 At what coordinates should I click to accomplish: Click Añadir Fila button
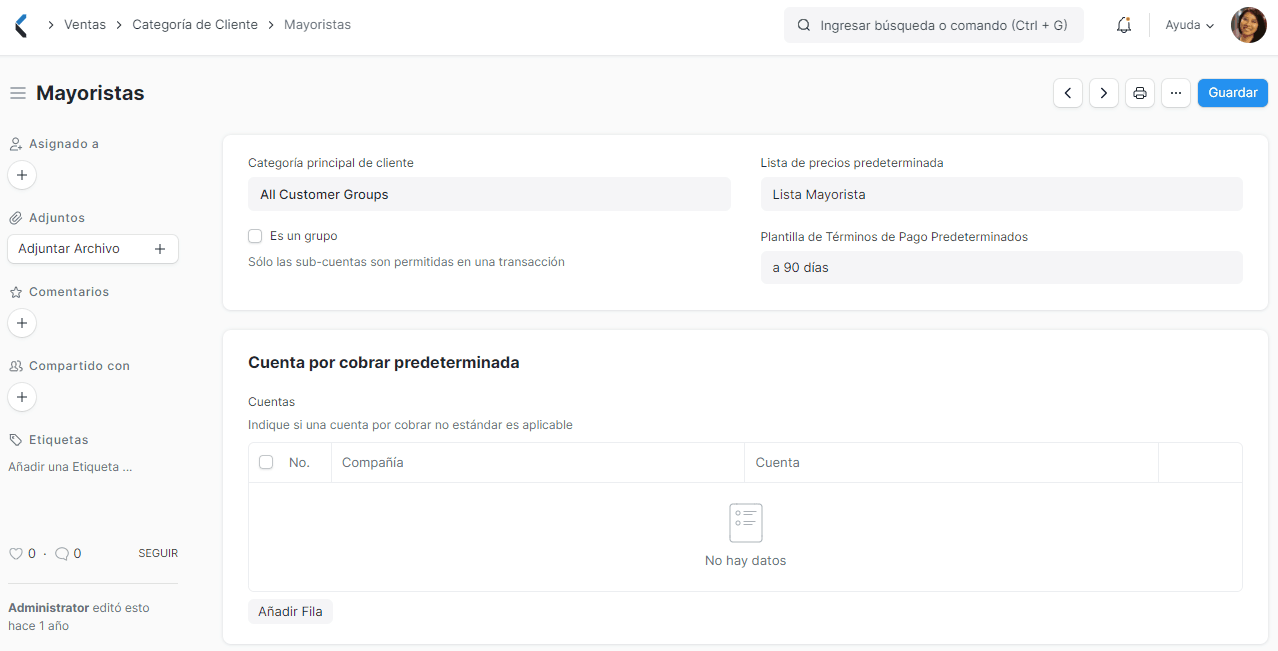pos(290,611)
